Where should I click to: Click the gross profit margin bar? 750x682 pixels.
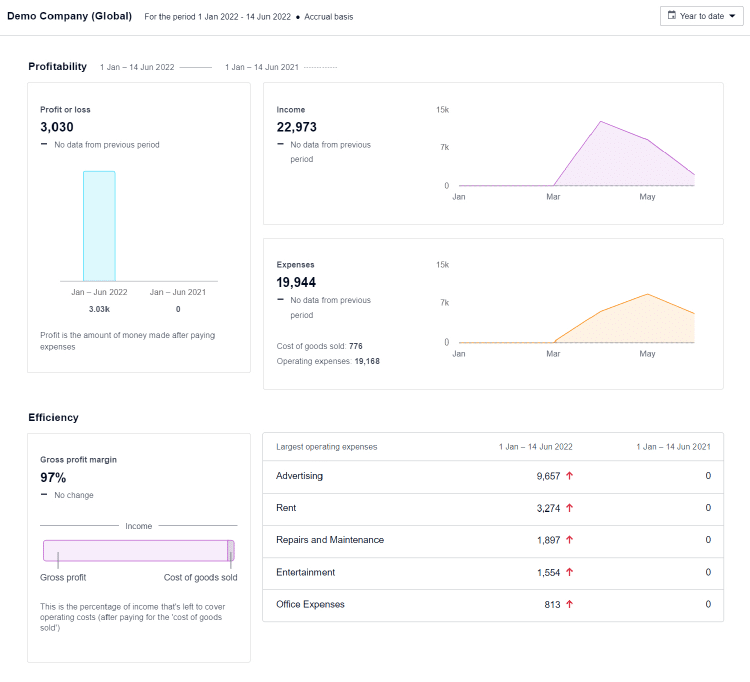[138, 551]
